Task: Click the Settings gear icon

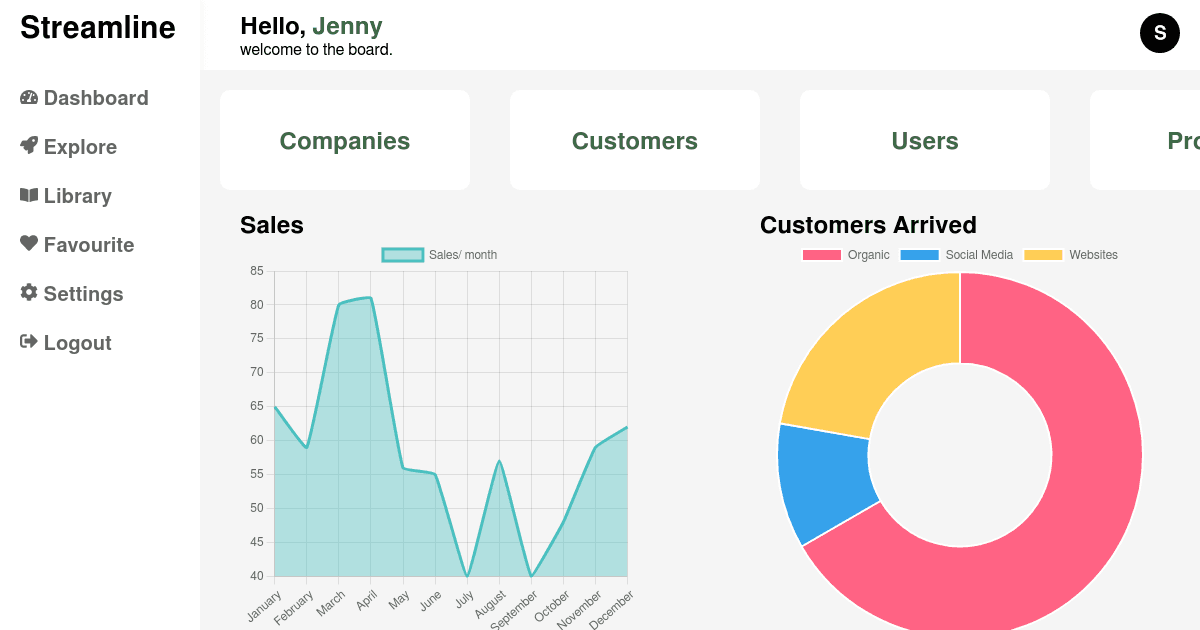Action: click(29, 293)
